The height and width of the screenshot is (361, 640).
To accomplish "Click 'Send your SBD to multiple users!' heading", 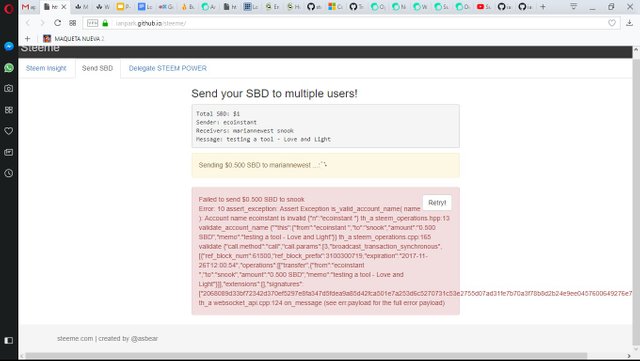I will pos(274,94).
